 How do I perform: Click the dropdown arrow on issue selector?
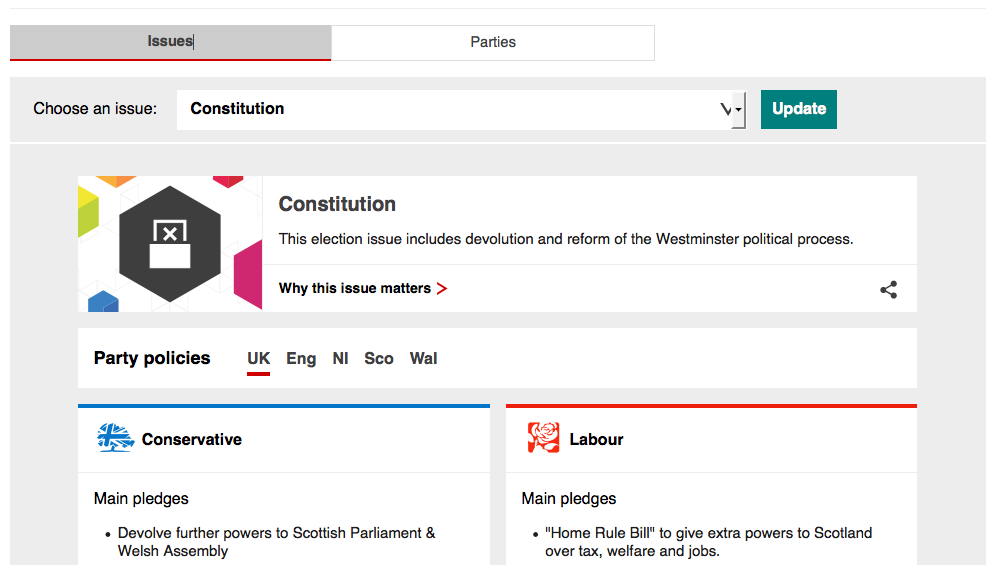point(733,110)
